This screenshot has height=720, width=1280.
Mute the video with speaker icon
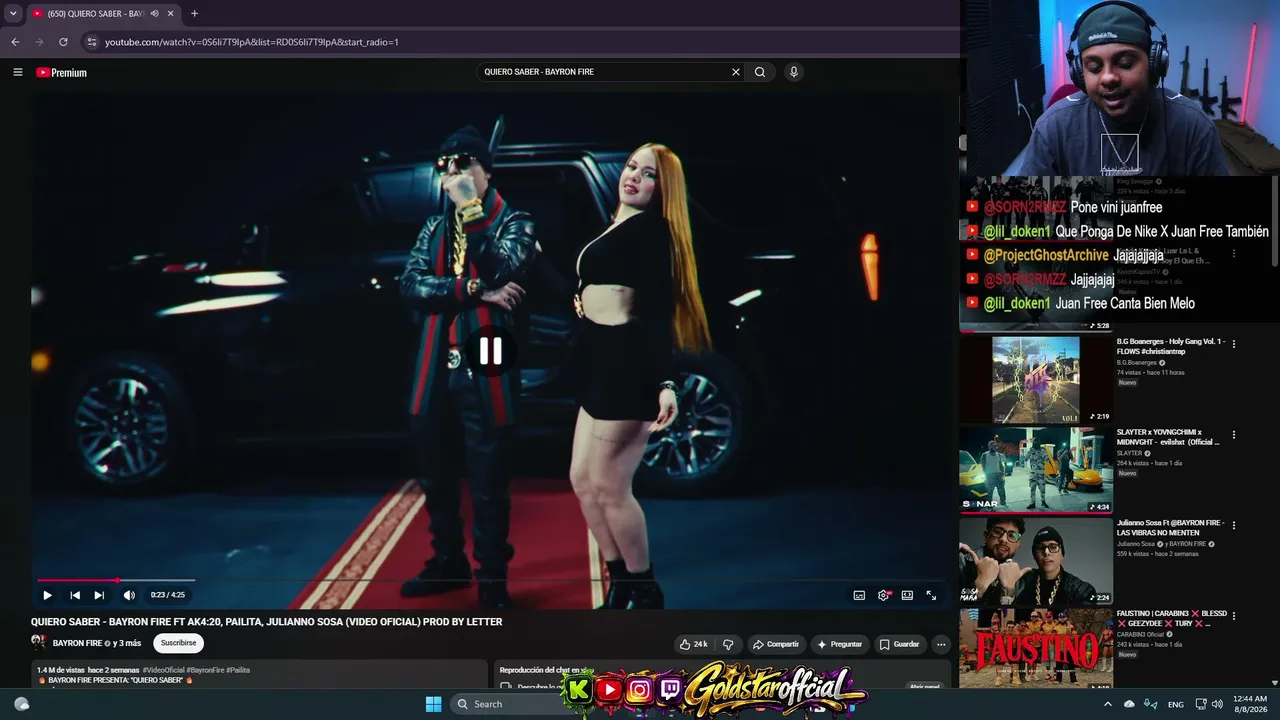[129, 595]
